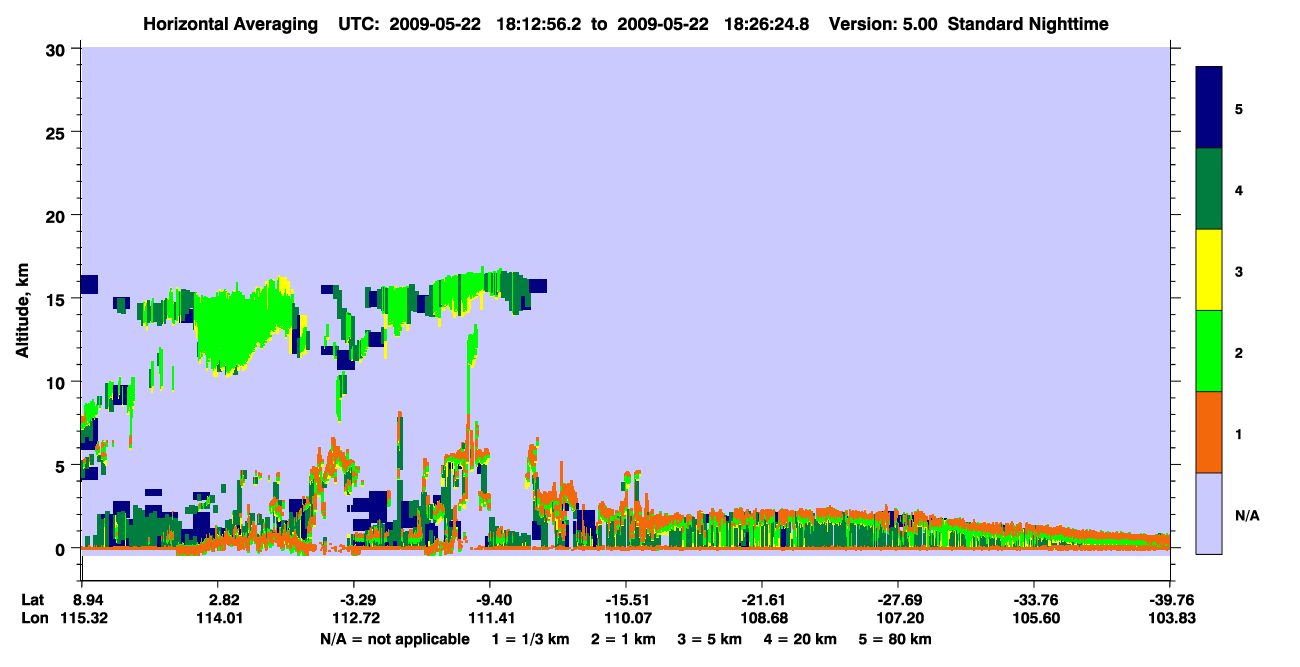Click the 'Lon' axis row label
The image size is (1300, 667).
33,619
